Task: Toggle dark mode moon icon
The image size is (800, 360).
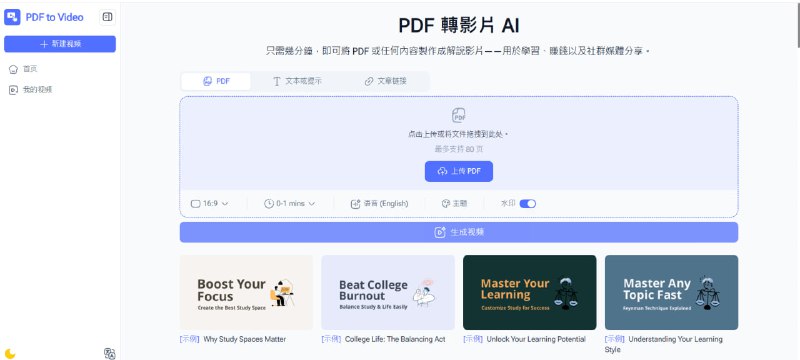Action: click(x=10, y=353)
